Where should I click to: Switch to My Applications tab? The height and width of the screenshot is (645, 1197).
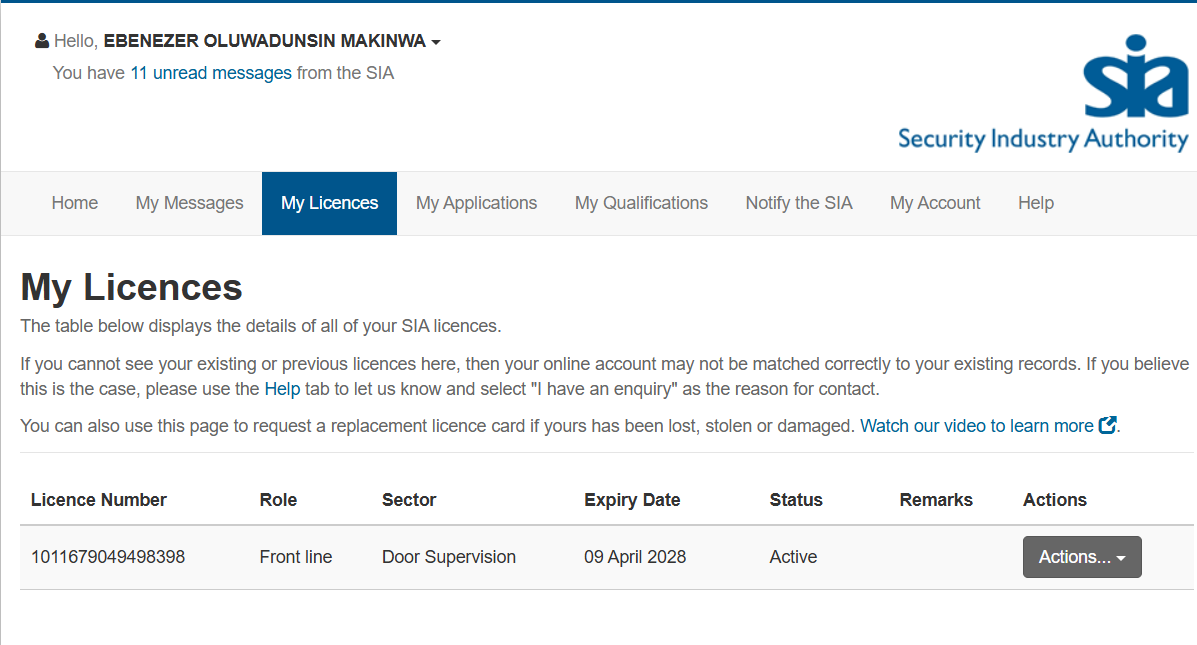point(476,203)
